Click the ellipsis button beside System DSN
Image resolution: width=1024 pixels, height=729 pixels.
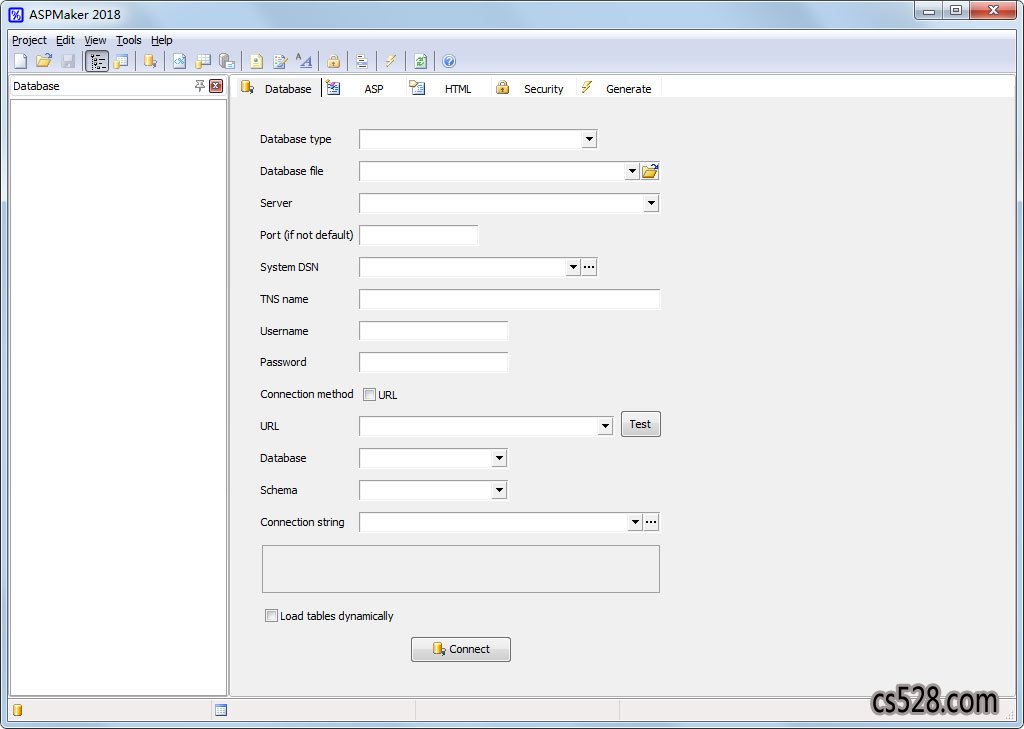coord(589,267)
